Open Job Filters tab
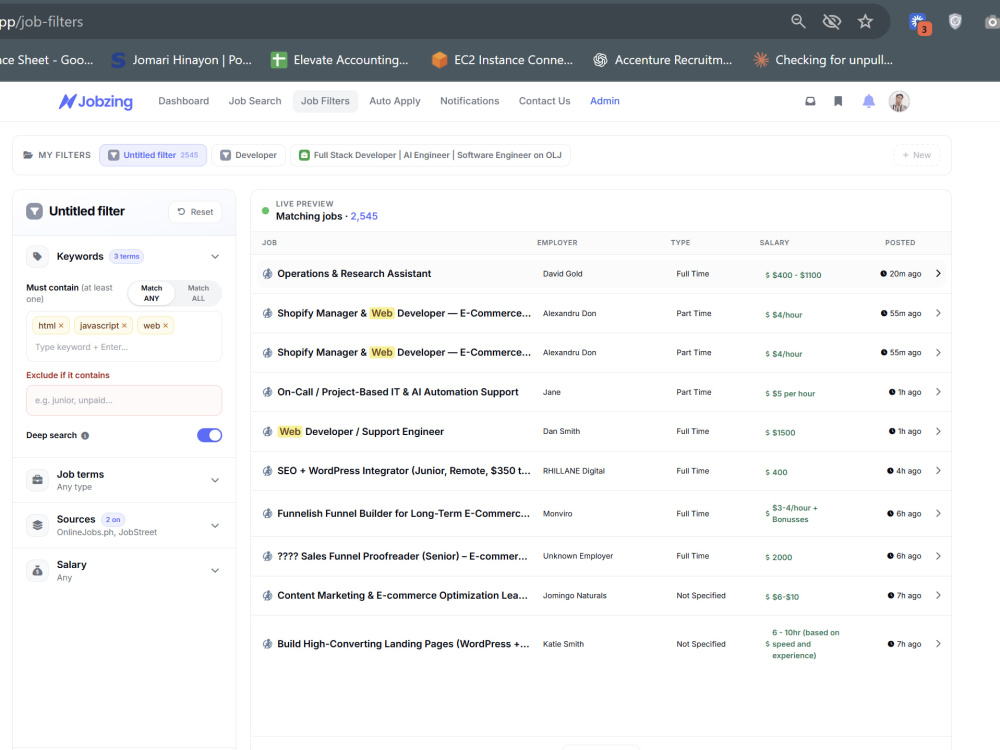Viewport: 1000px width, 750px height. (x=325, y=101)
